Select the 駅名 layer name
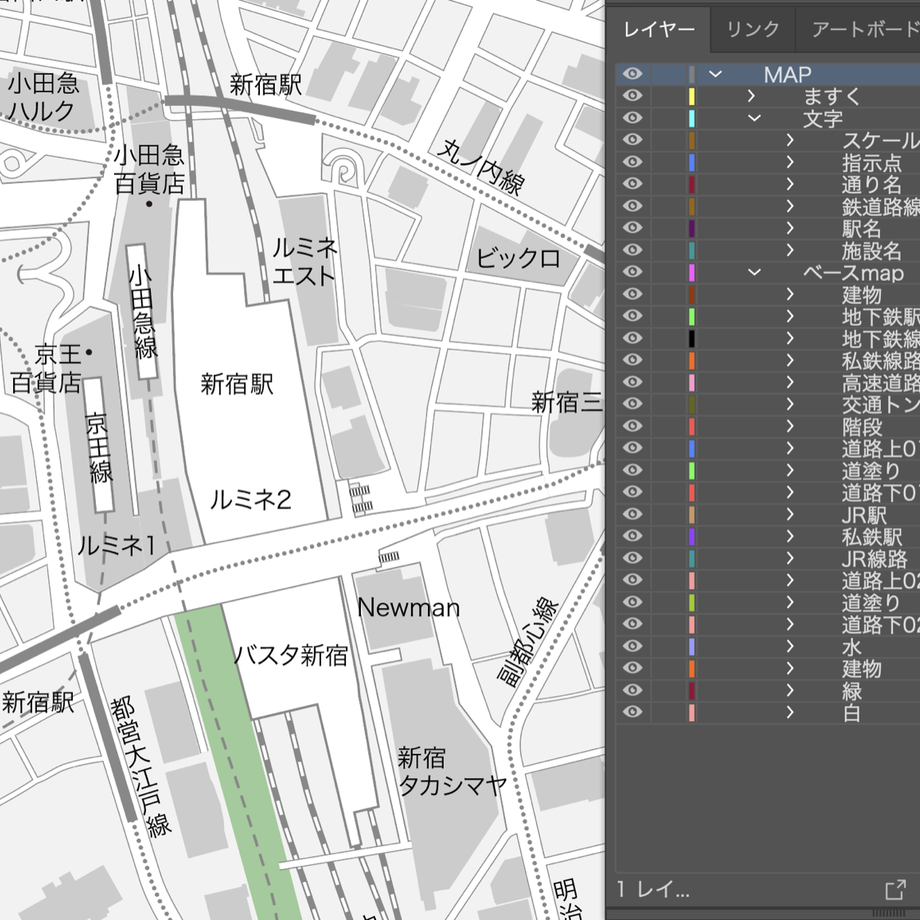The width and height of the screenshot is (920, 920). 861,228
